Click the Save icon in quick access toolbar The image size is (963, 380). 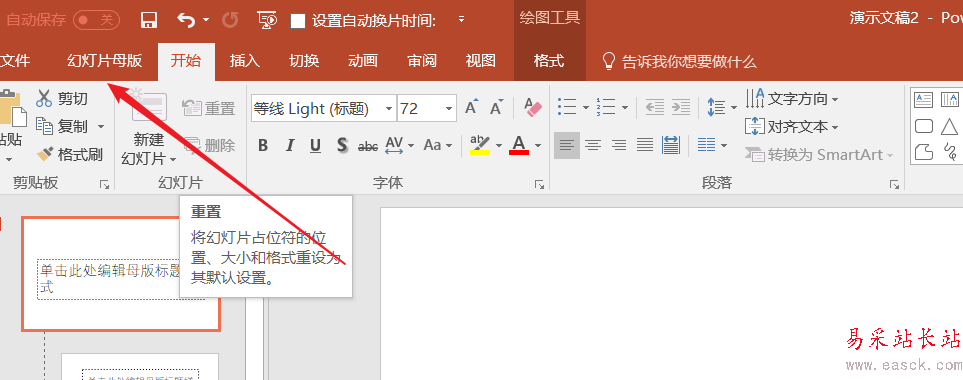[149, 20]
